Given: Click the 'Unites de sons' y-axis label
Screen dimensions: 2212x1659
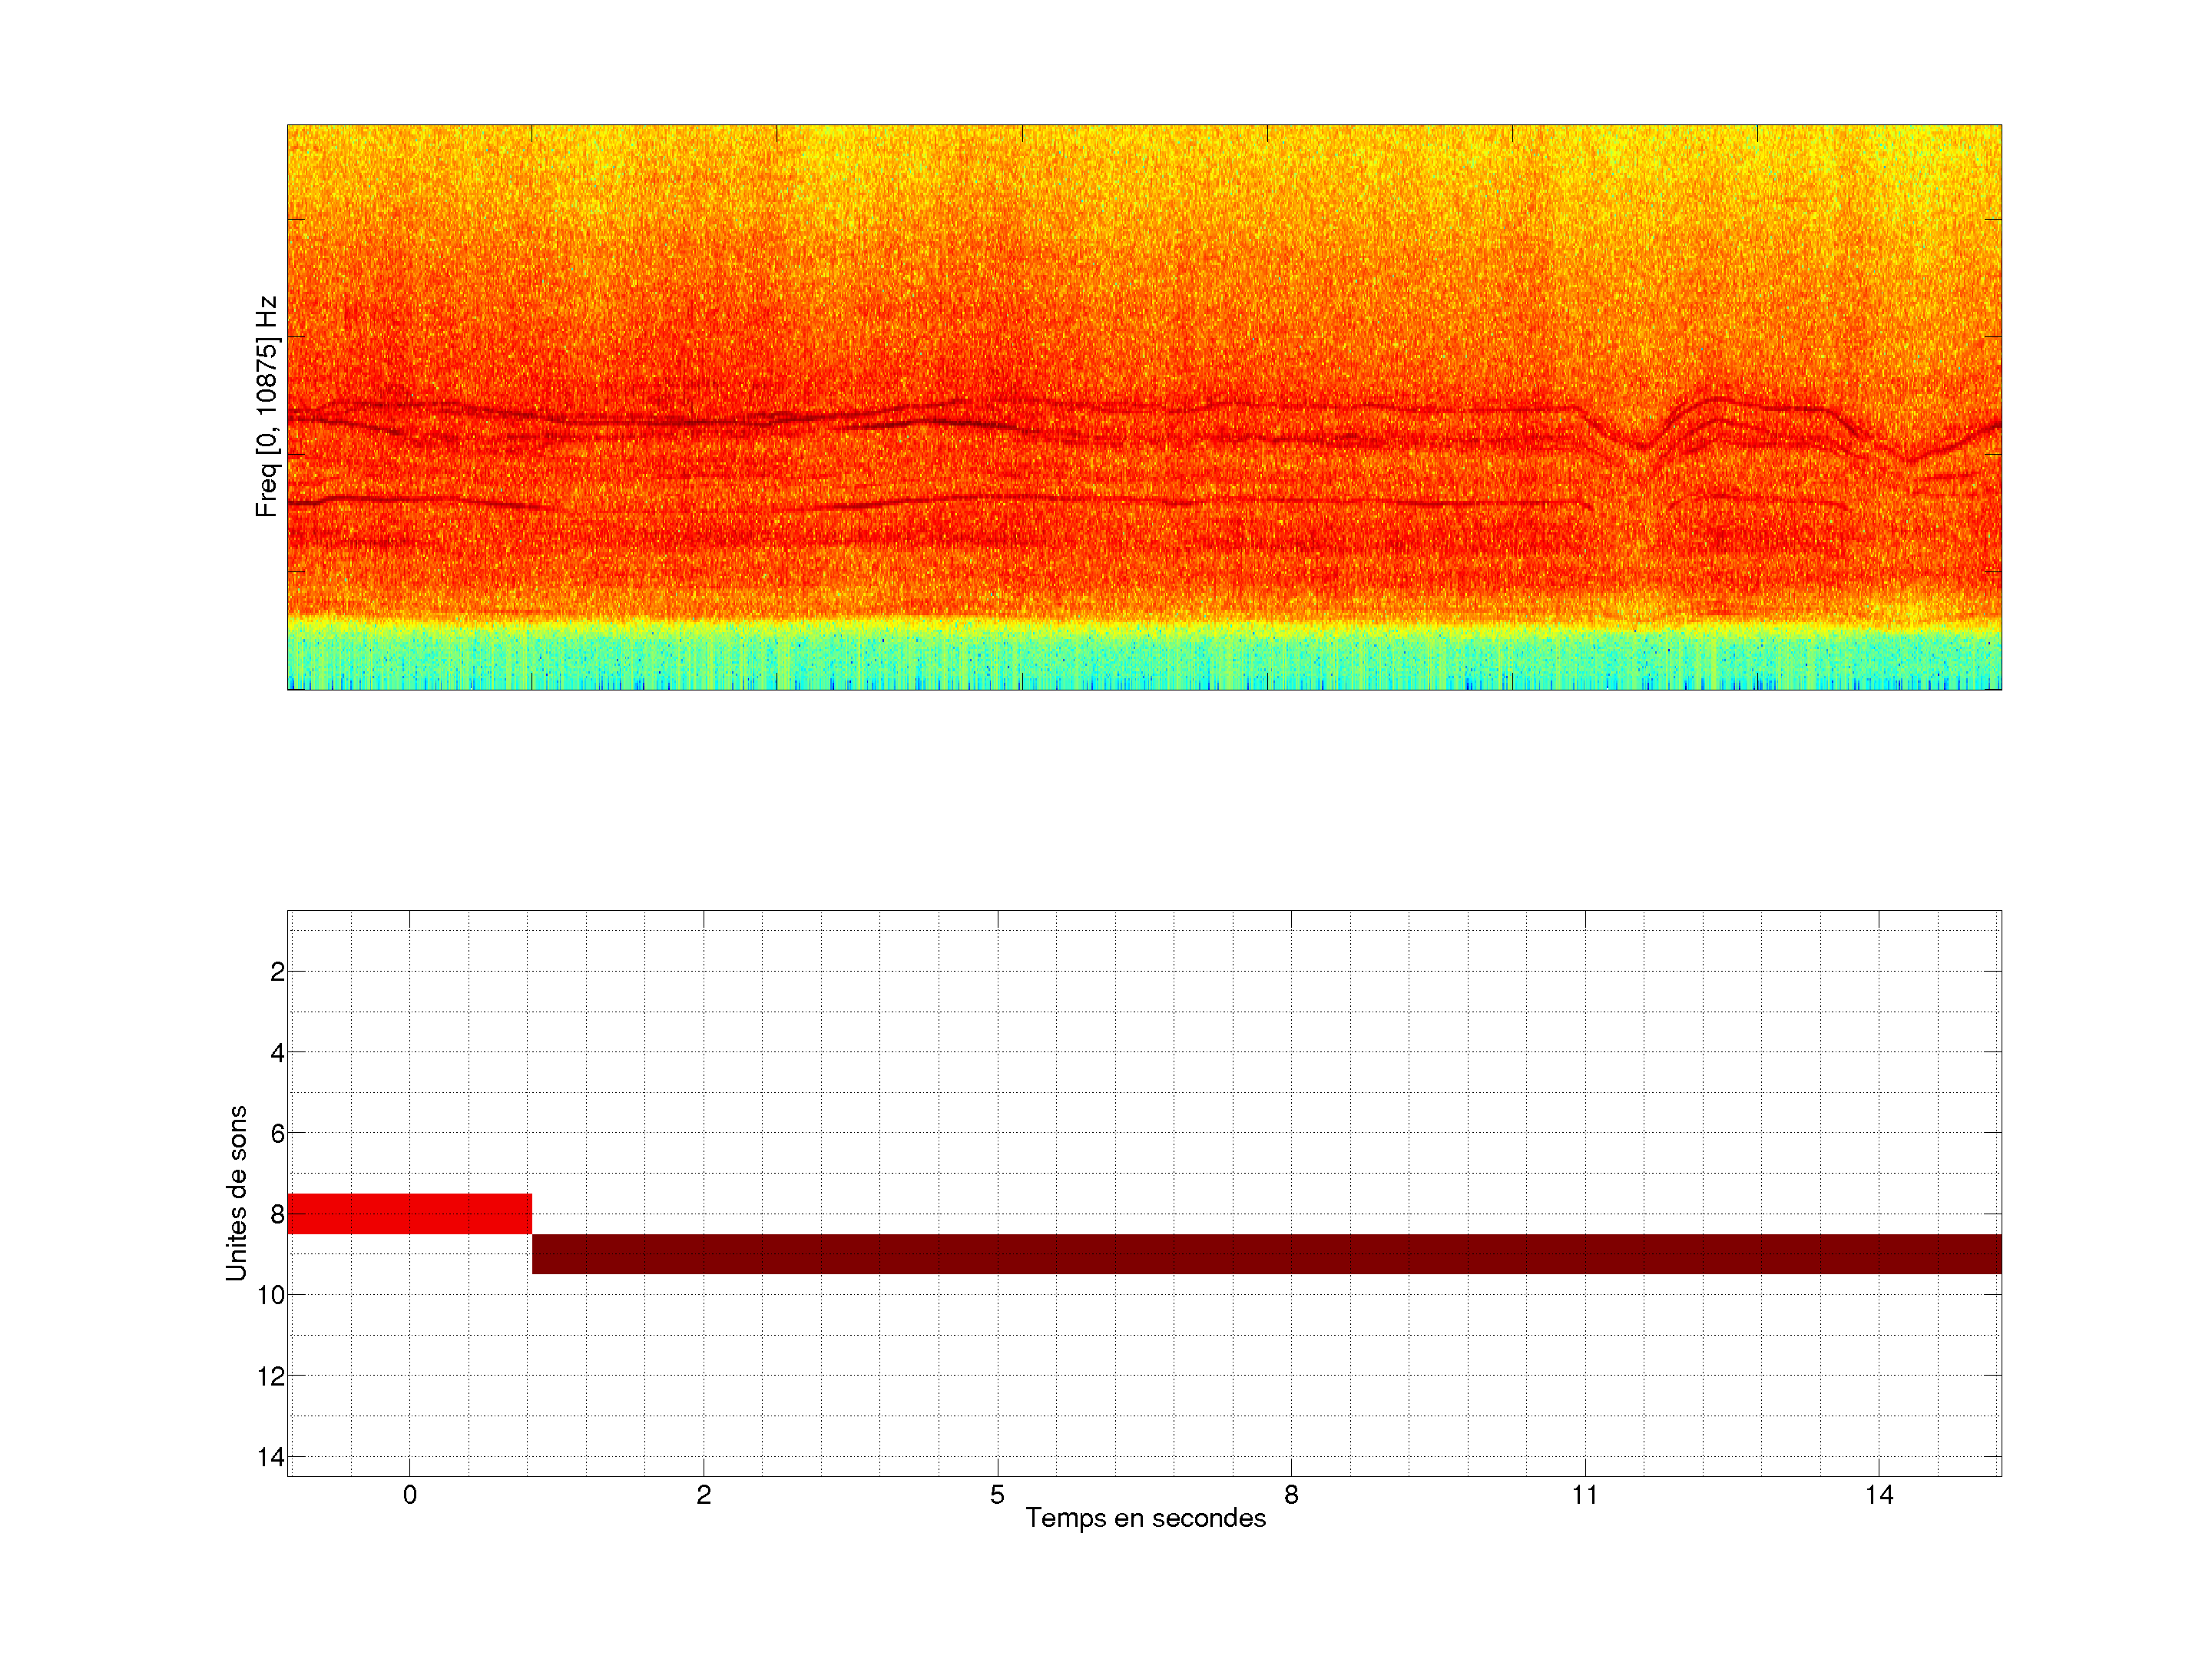Looking at the screenshot, I should coord(236,1193).
